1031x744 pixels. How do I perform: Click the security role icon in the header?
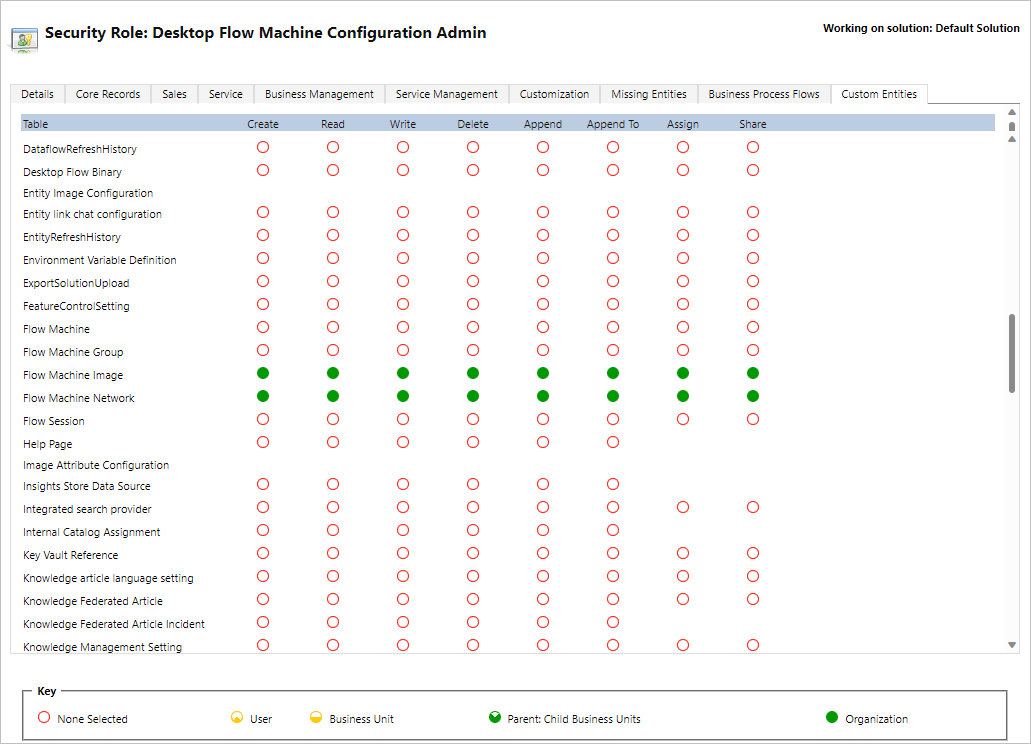coord(24,39)
